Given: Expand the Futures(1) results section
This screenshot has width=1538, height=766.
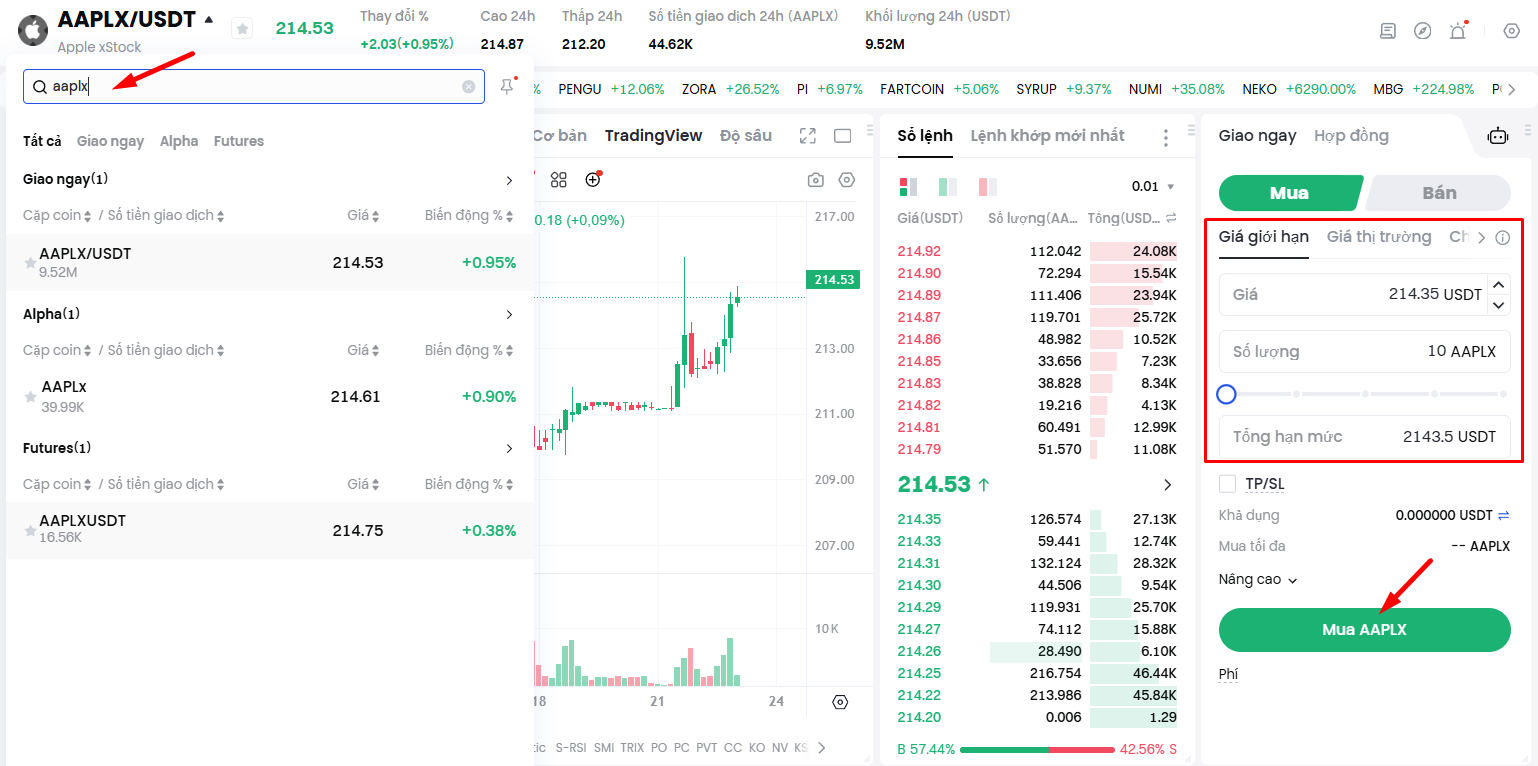Looking at the screenshot, I should (509, 449).
